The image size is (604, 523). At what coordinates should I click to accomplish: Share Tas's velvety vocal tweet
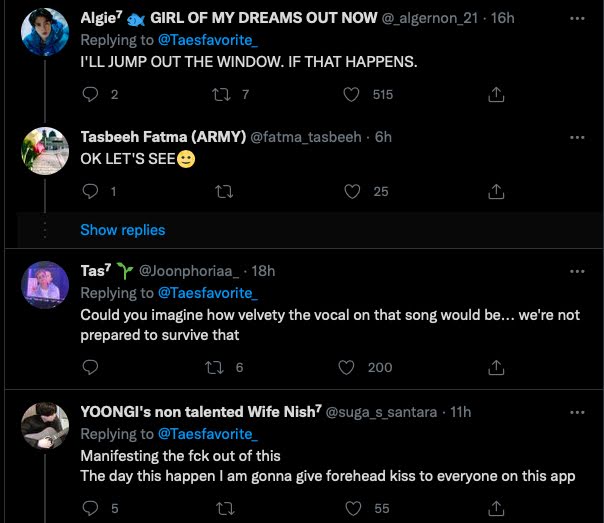pos(495,367)
